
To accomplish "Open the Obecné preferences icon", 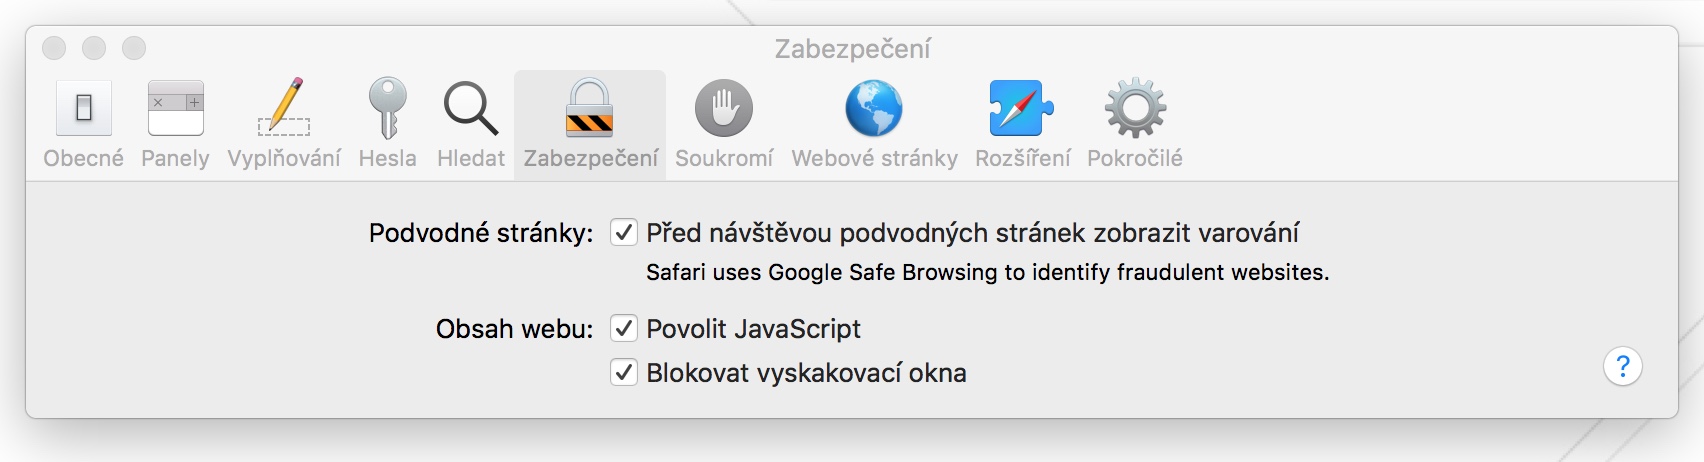I will pyautogui.click(x=84, y=108).
